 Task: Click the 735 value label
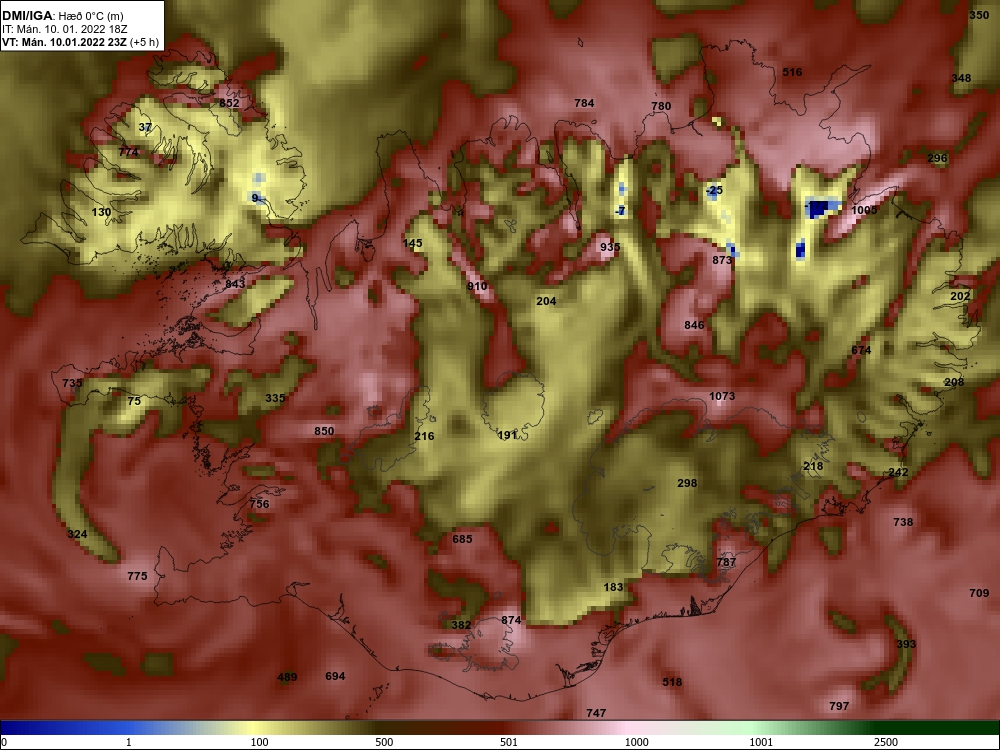coord(72,383)
